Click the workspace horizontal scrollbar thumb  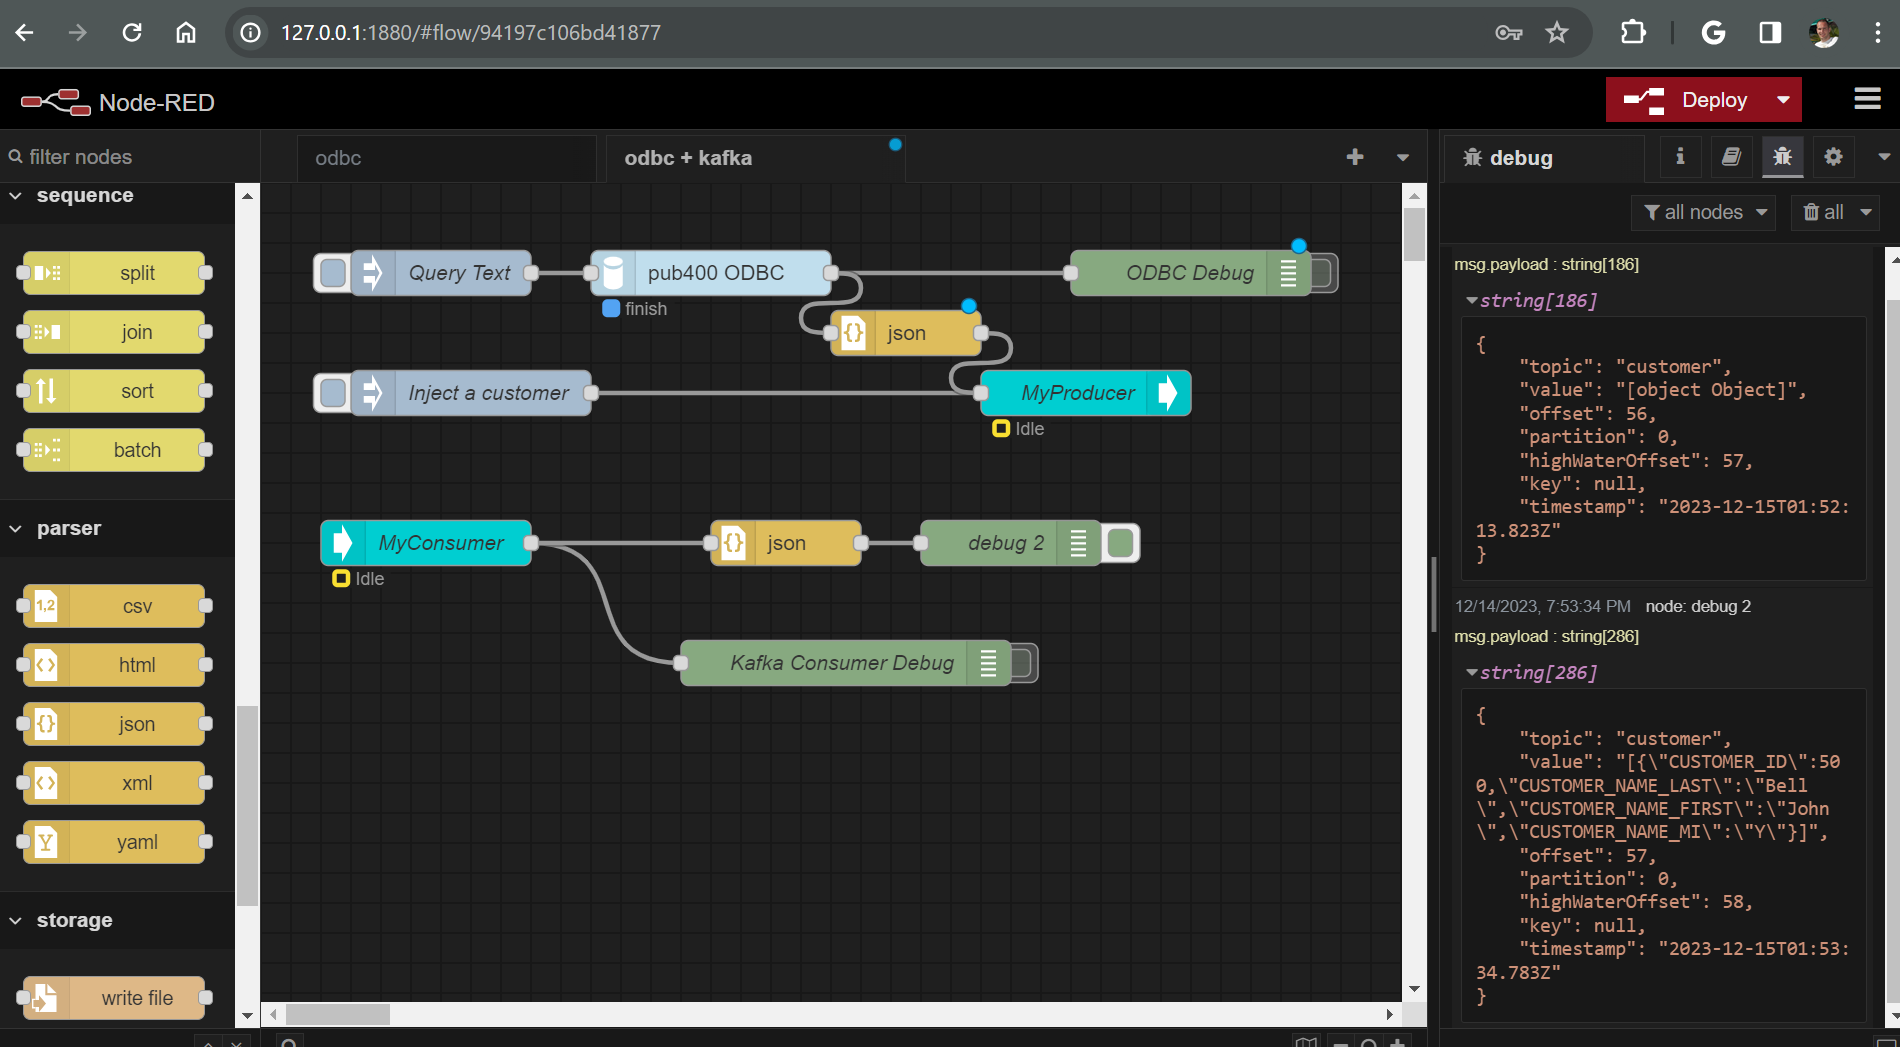click(x=338, y=1014)
